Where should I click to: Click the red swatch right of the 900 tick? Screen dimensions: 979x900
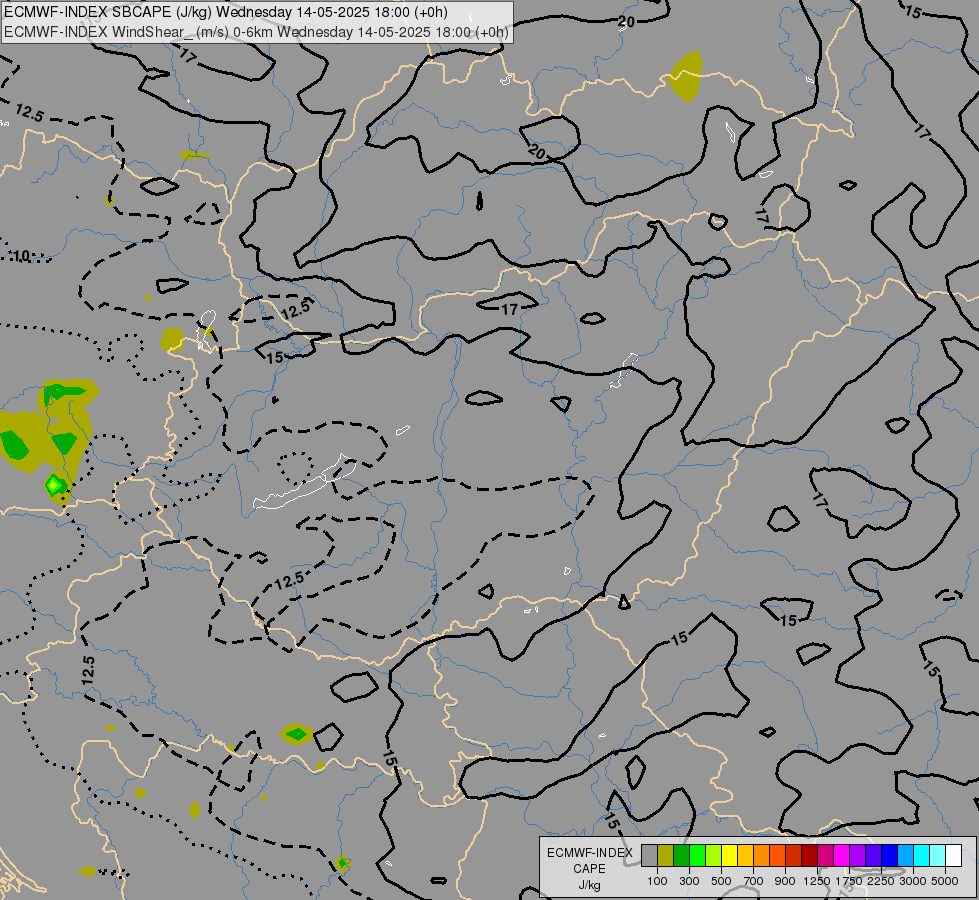tap(794, 855)
